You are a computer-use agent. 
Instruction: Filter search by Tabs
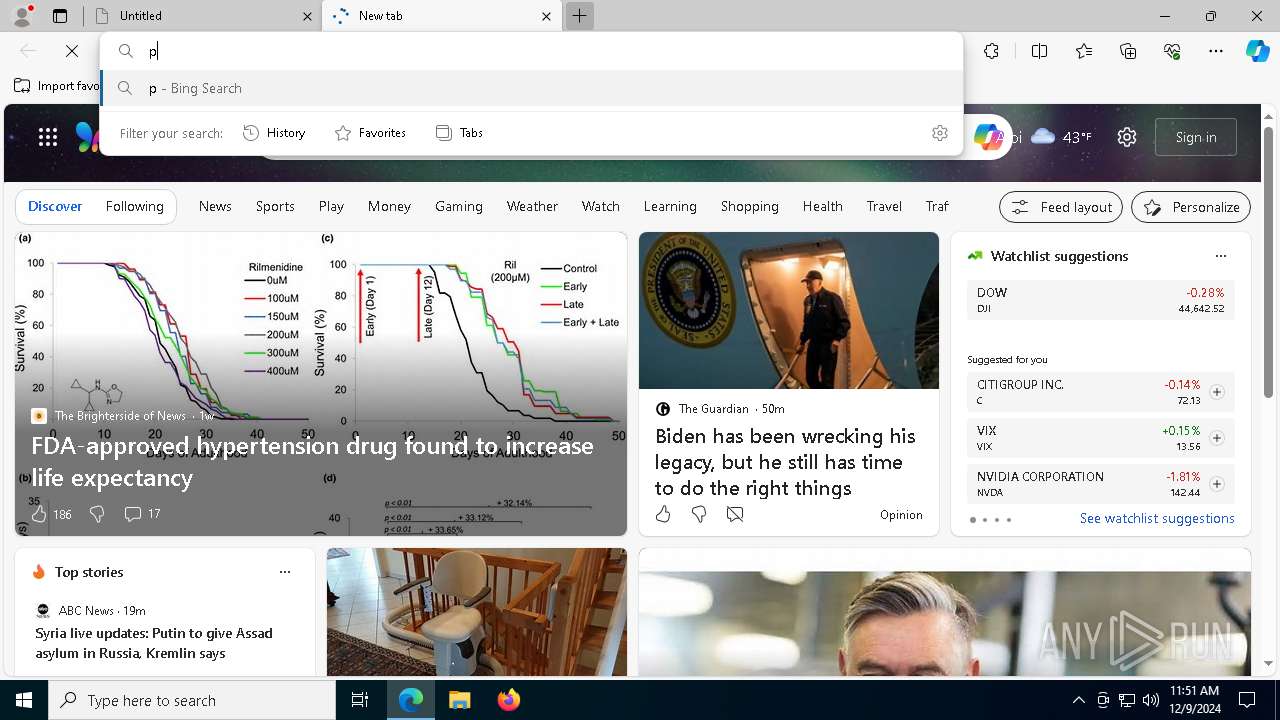point(459,133)
